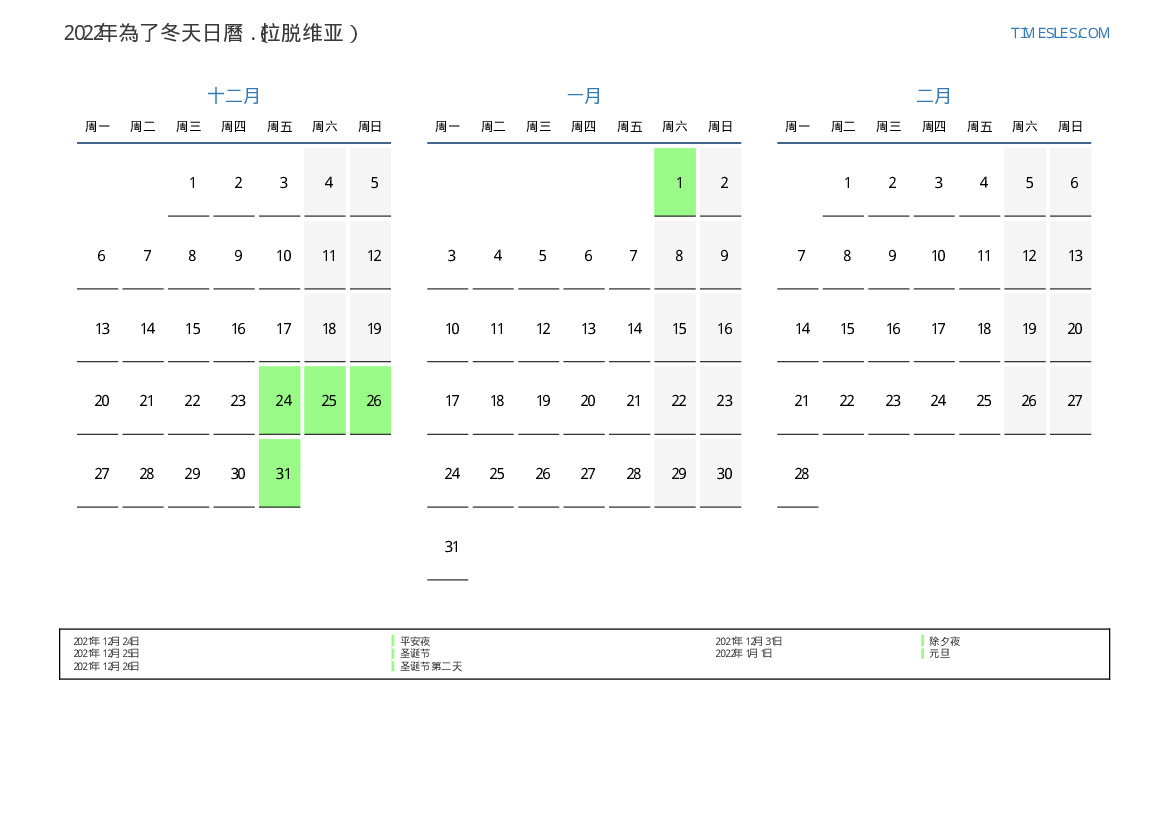Select December 26 holiday cell
This screenshot has width=1169, height=827.
tap(371, 400)
